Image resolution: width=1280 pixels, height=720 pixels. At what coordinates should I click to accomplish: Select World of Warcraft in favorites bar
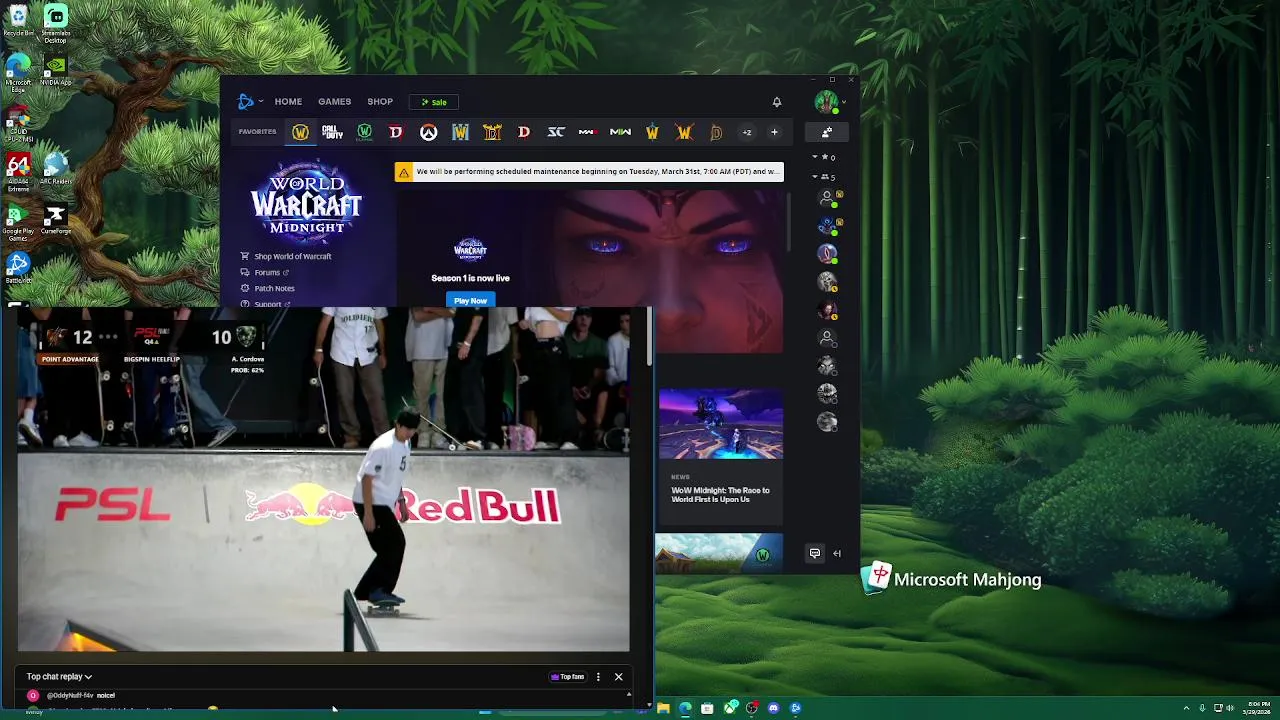[300, 132]
